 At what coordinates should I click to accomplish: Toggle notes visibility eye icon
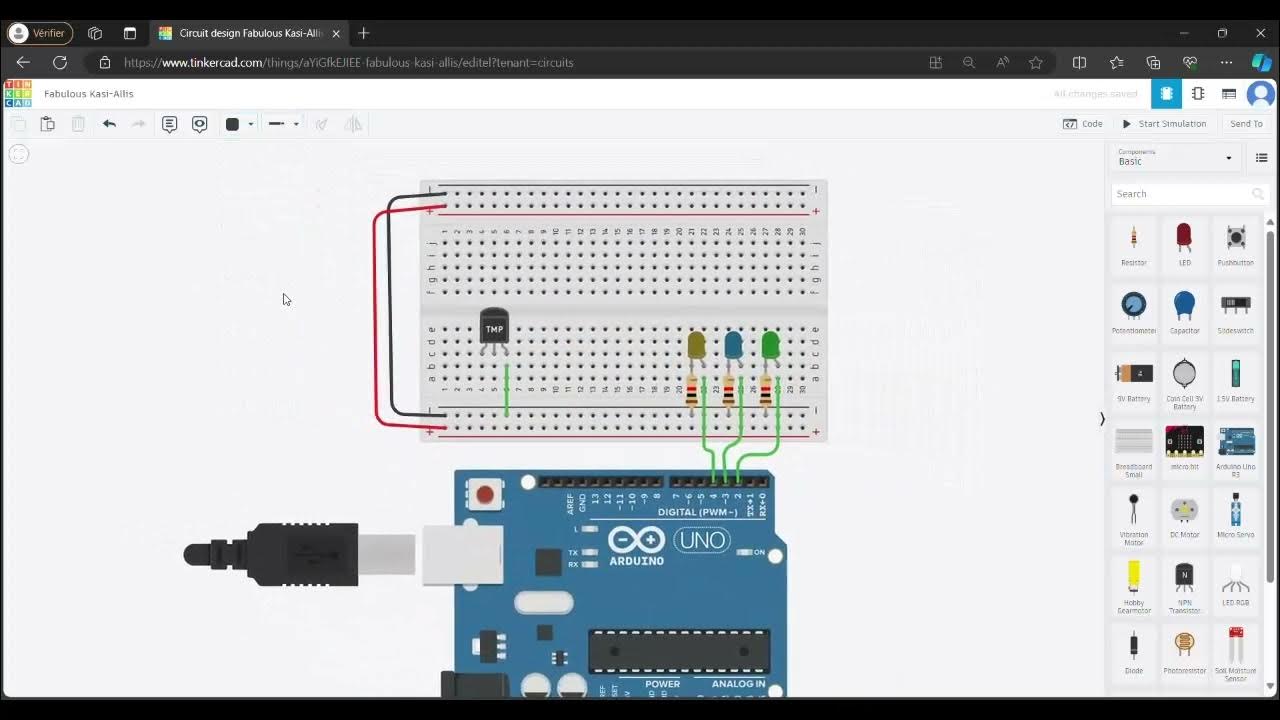point(200,124)
